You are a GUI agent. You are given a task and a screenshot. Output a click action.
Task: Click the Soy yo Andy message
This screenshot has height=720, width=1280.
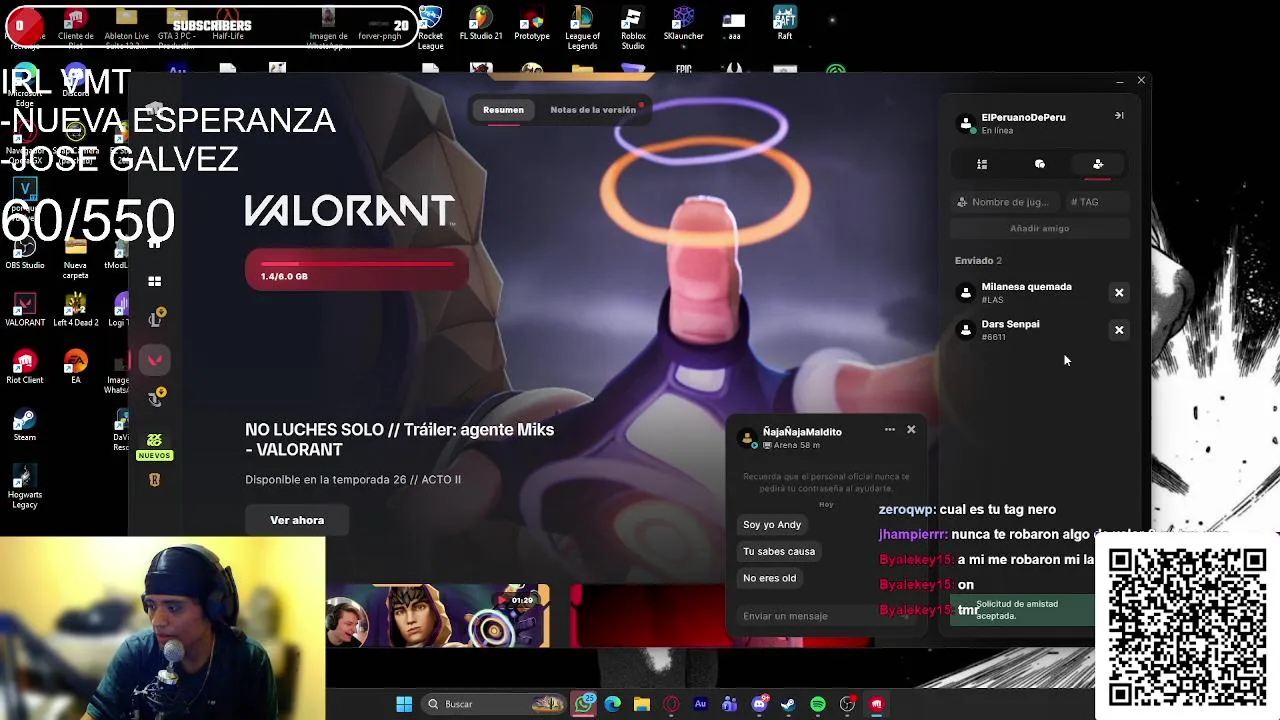772,525
